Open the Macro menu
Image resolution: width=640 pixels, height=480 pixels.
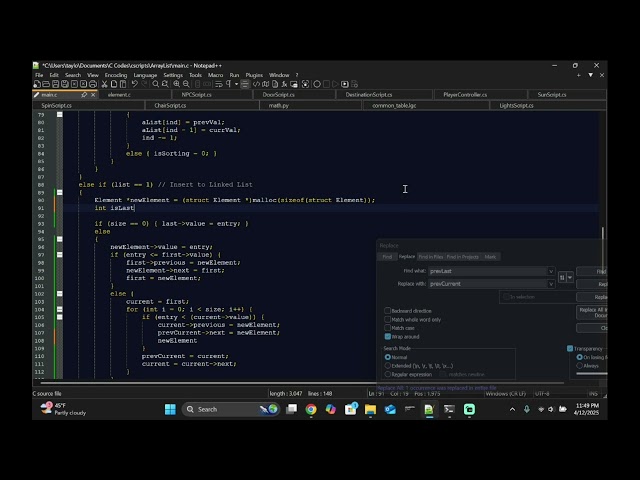point(216,75)
